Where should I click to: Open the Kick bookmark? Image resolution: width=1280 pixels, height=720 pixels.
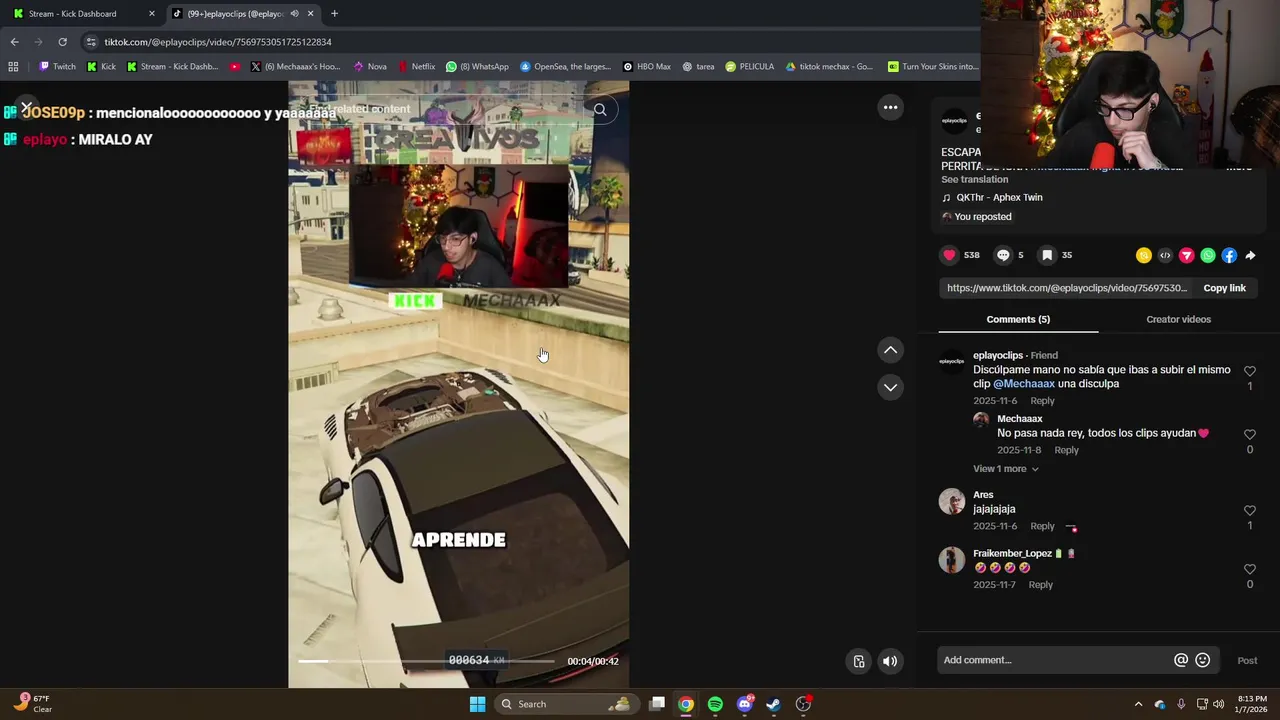(x=101, y=67)
